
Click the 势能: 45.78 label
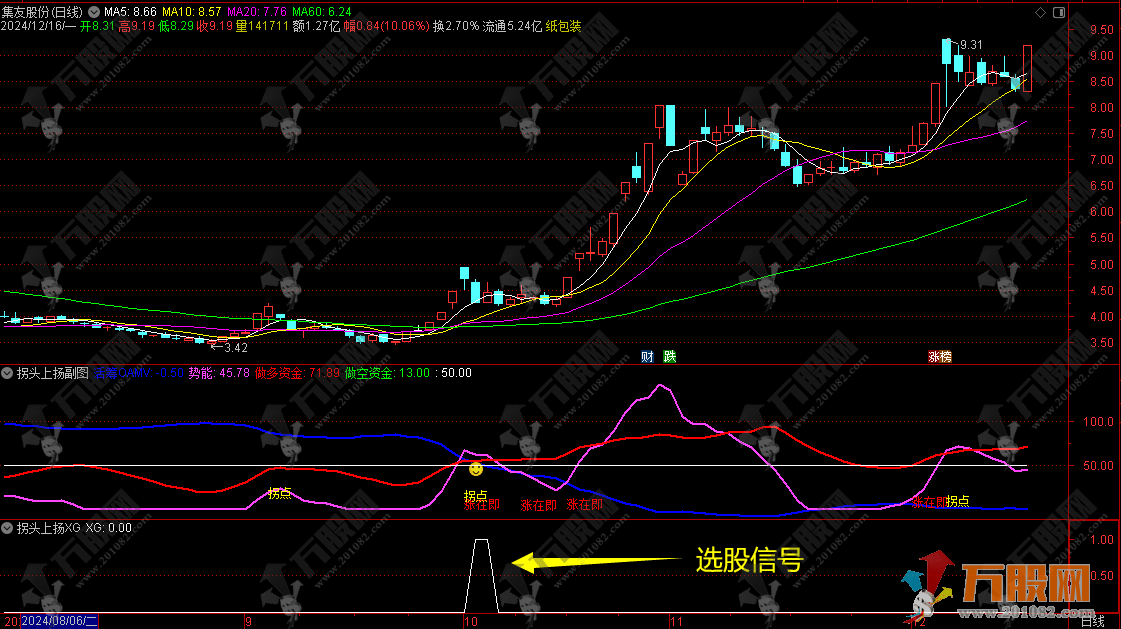pyautogui.click(x=219, y=373)
